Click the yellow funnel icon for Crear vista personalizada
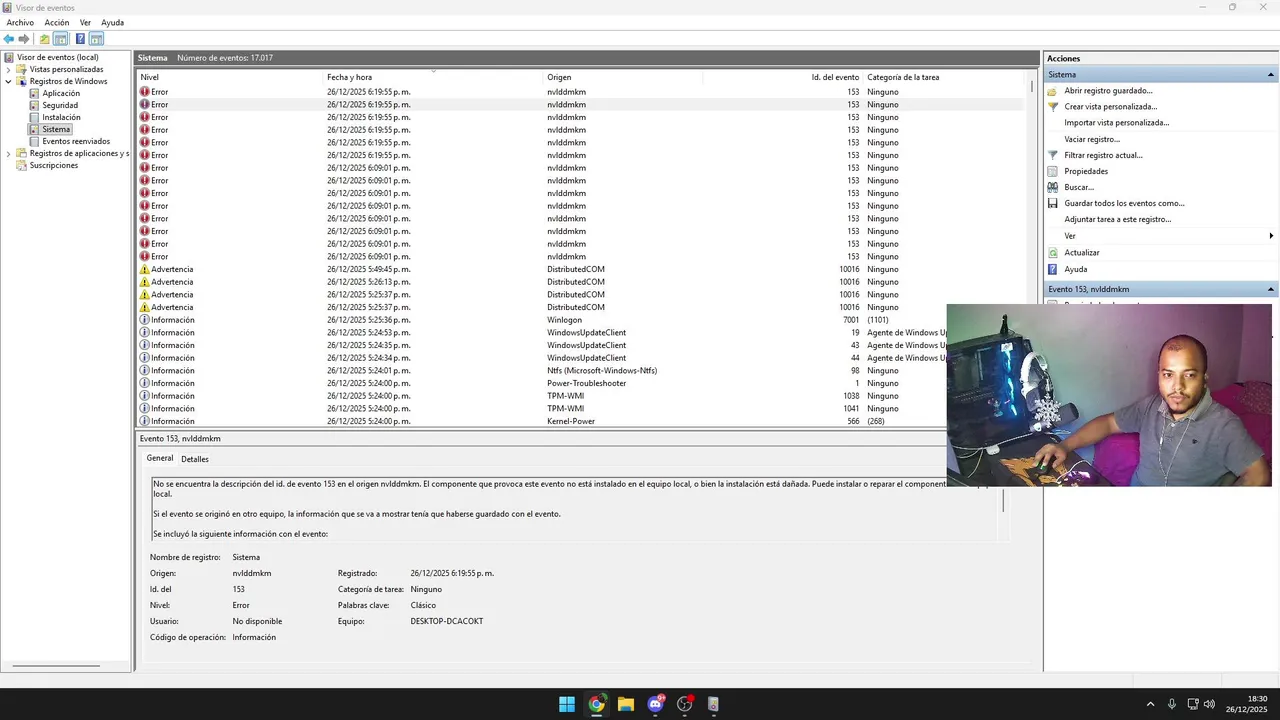Image resolution: width=1280 pixels, height=720 pixels. pos(1052,107)
